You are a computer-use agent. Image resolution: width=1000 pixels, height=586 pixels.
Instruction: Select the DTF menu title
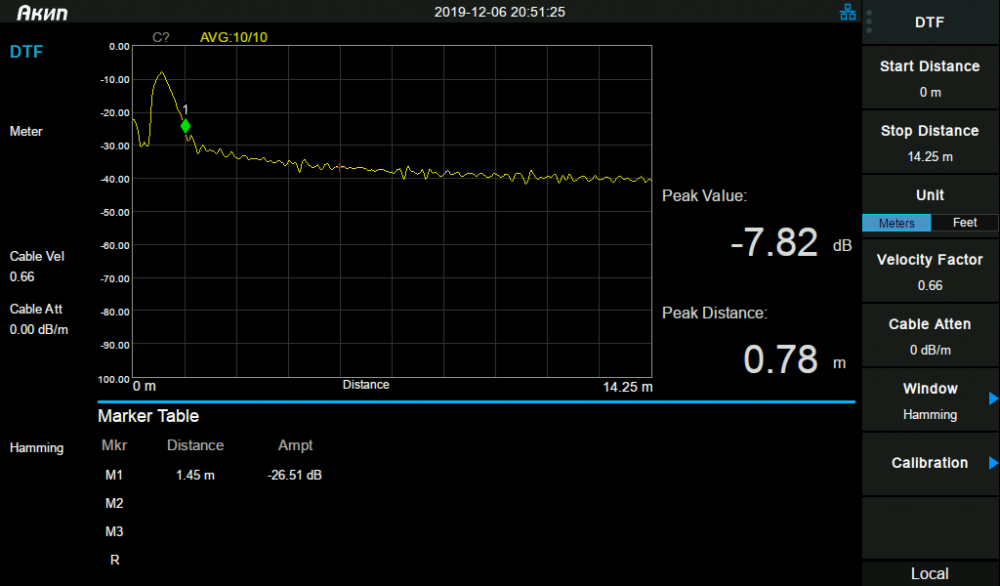[929, 22]
